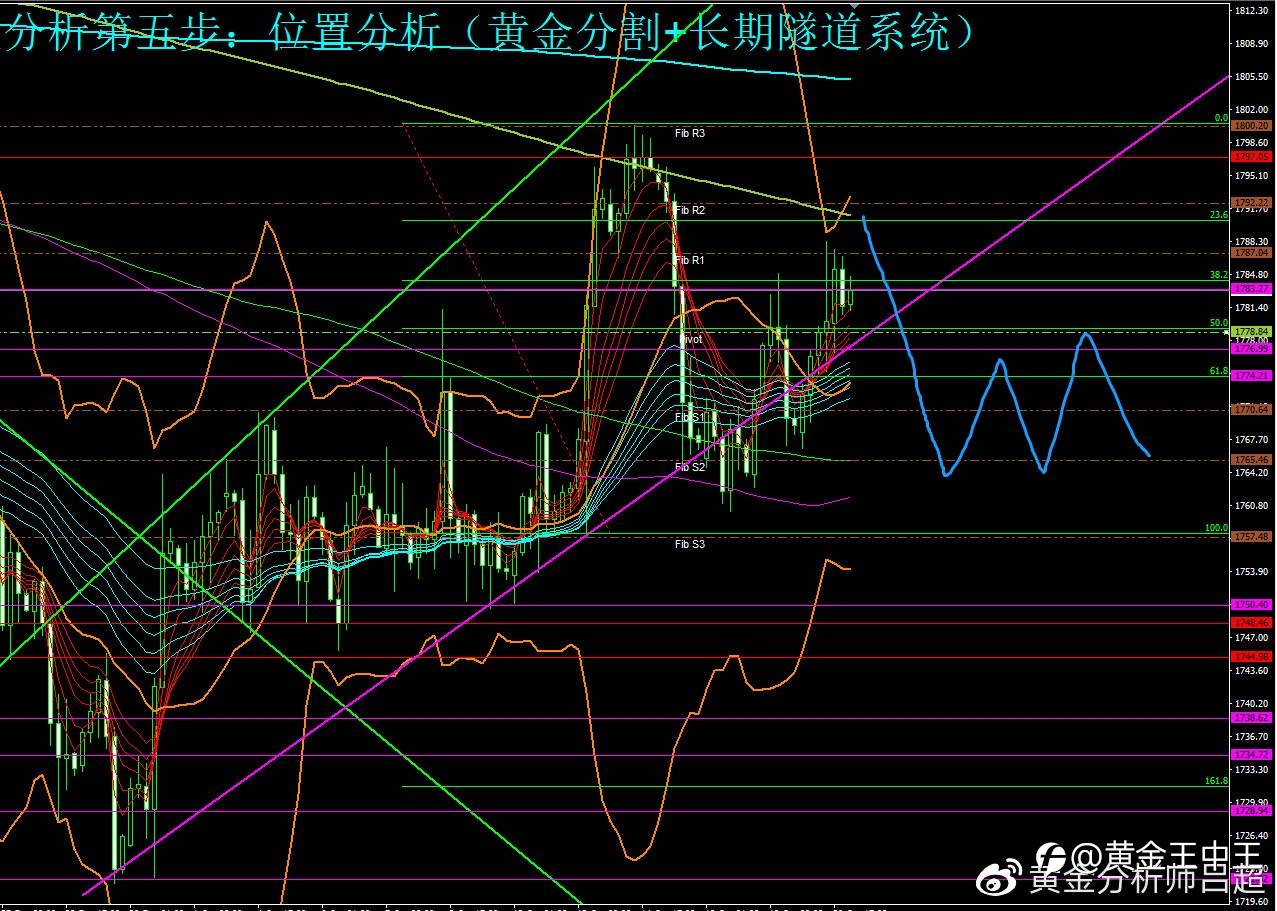Screen dimensions: 1277x911
Task: Click the 1805.50 axis price value
Action: tap(1253, 77)
